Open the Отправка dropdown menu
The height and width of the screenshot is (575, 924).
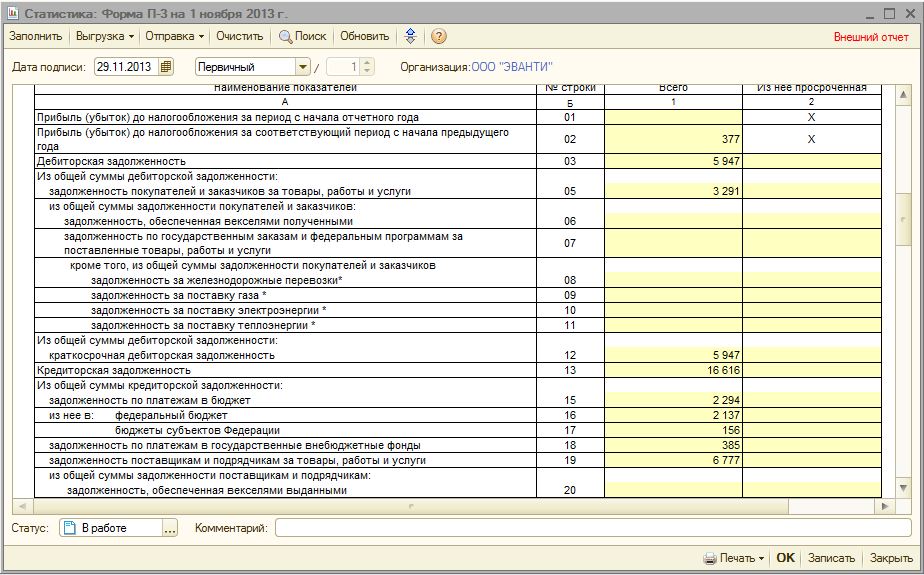(174, 36)
